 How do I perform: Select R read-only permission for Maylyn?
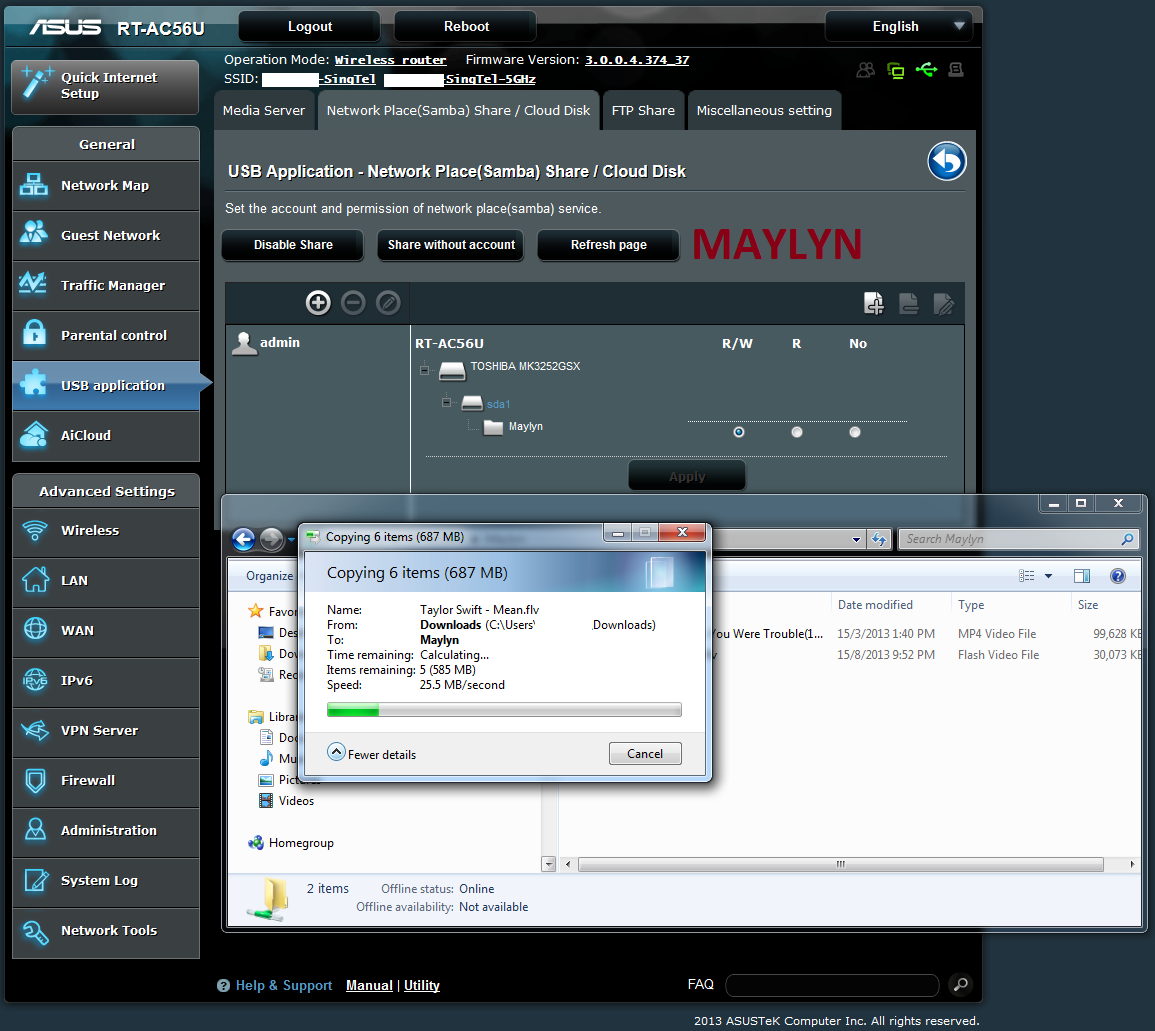(x=797, y=432)
